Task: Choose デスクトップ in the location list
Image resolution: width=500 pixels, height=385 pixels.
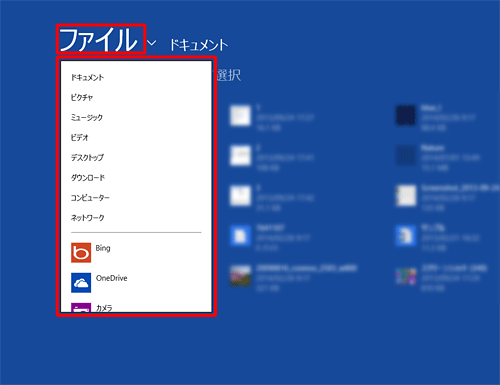Action: tap(87, 157)
